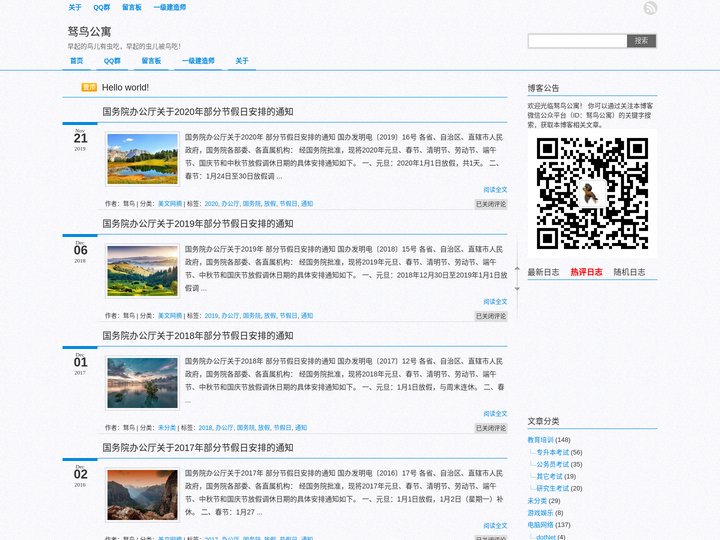The height and width of the screenshot is (540, 720).
Task: Click the 2020 tag under the 2020 post
Action: [211, 204]
